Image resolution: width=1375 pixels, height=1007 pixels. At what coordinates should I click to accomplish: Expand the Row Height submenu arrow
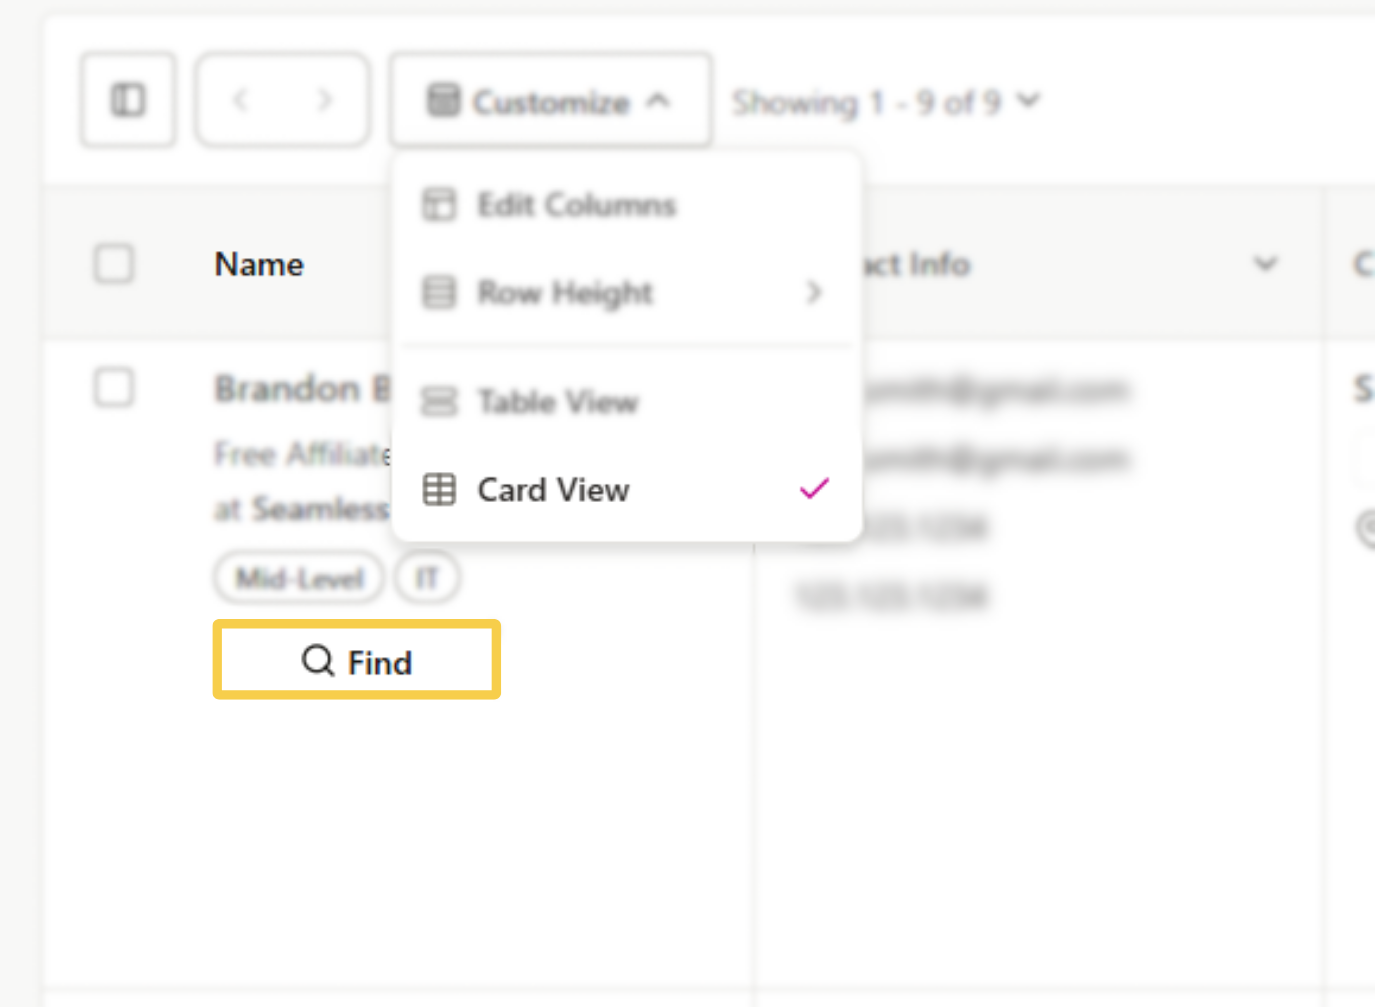[x=813, y=292]
